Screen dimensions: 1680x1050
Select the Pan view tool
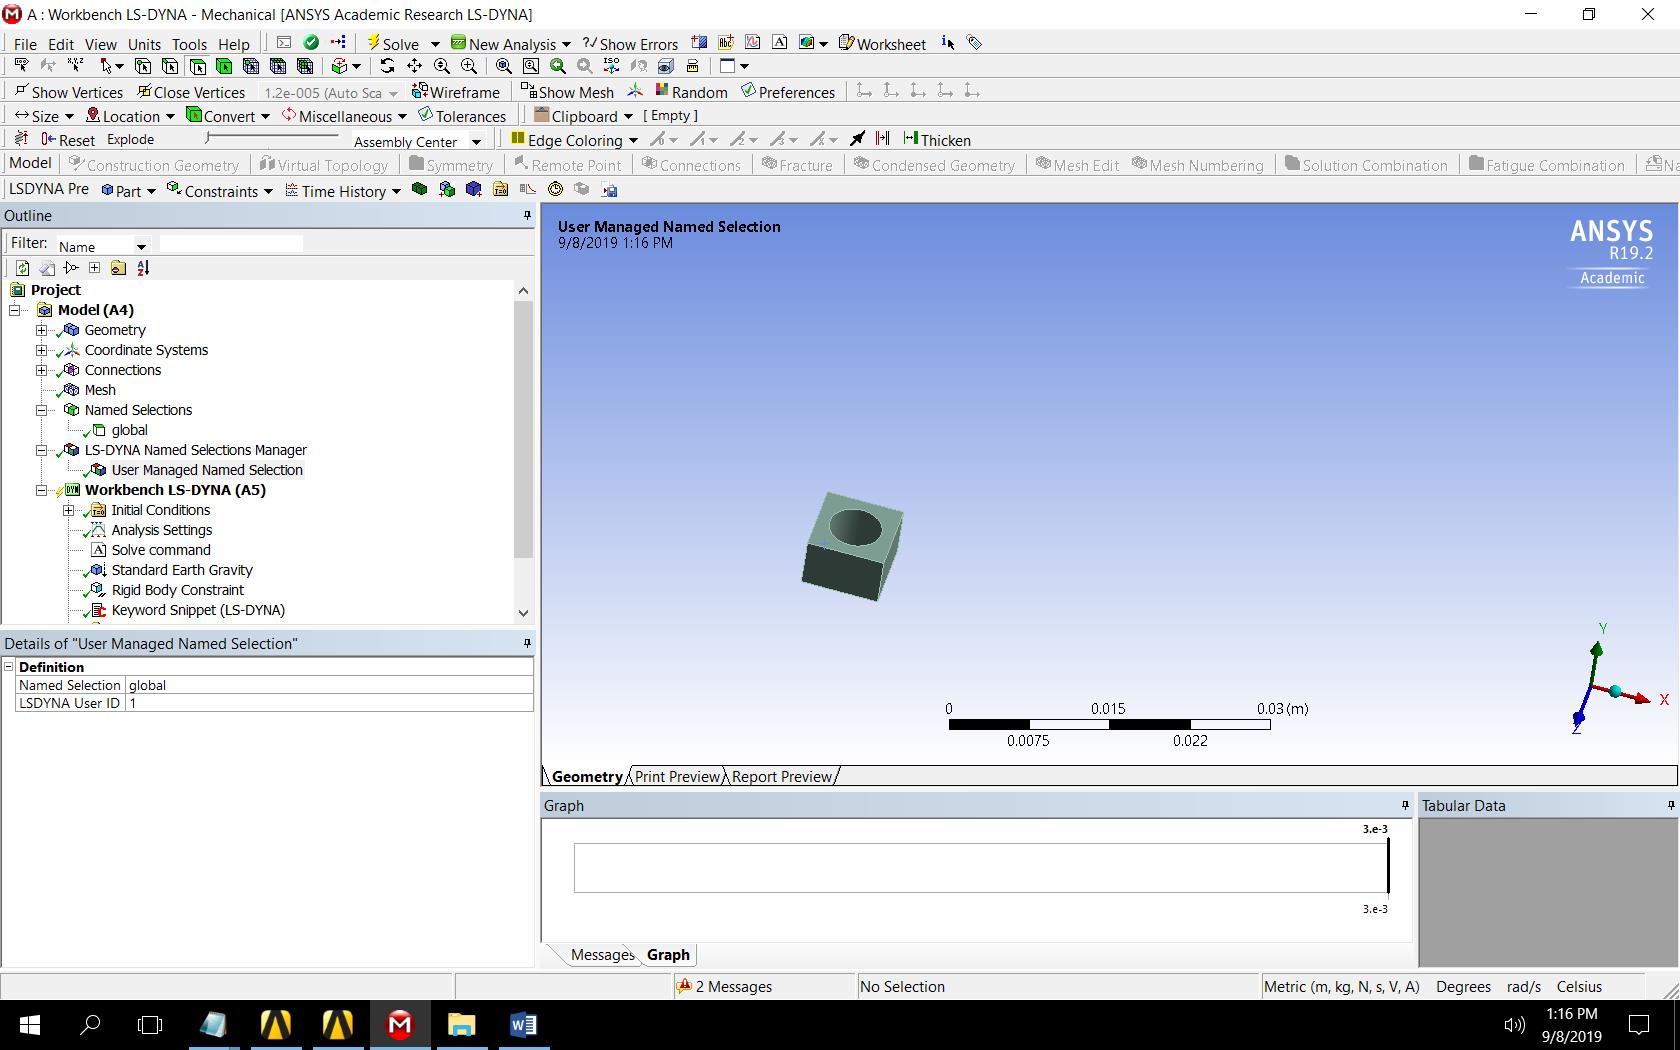coord(414,66)
